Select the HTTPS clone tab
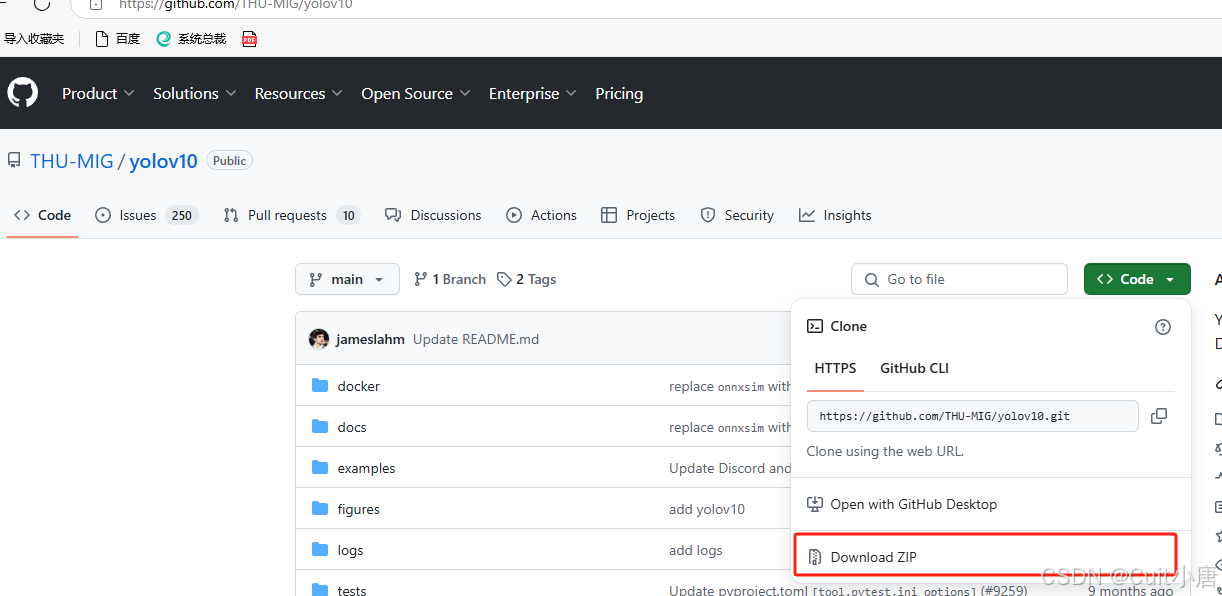 click(x=835, y=368)
